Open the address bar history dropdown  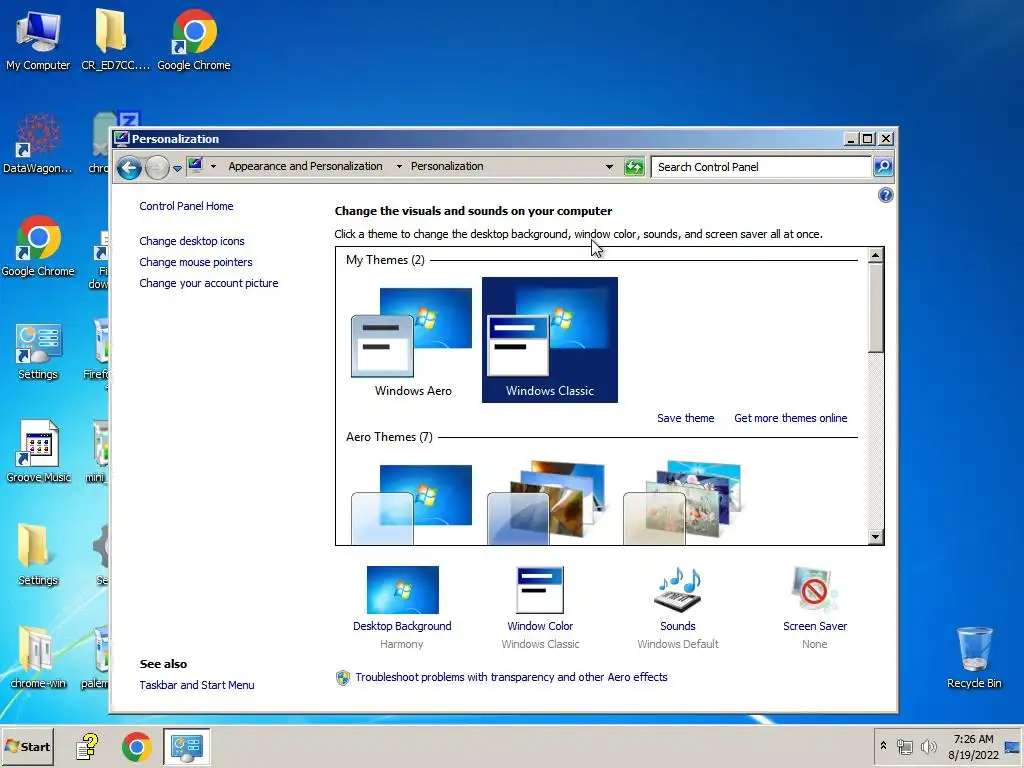pyautogui.click(x=609, y=167)
